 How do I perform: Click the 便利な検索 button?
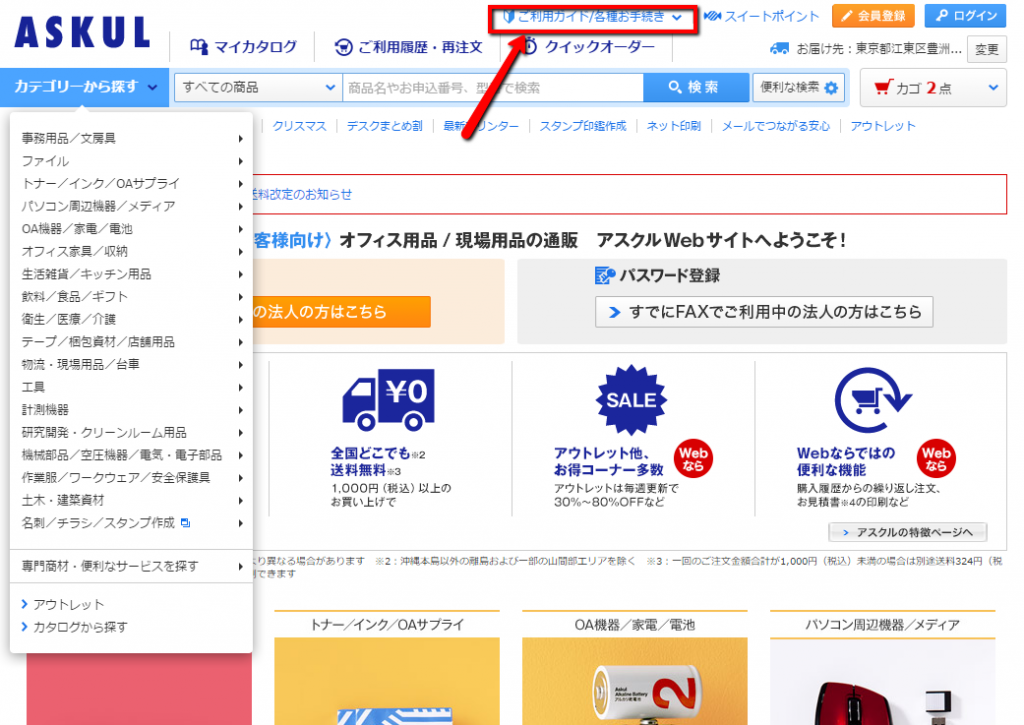click(798, 88)
